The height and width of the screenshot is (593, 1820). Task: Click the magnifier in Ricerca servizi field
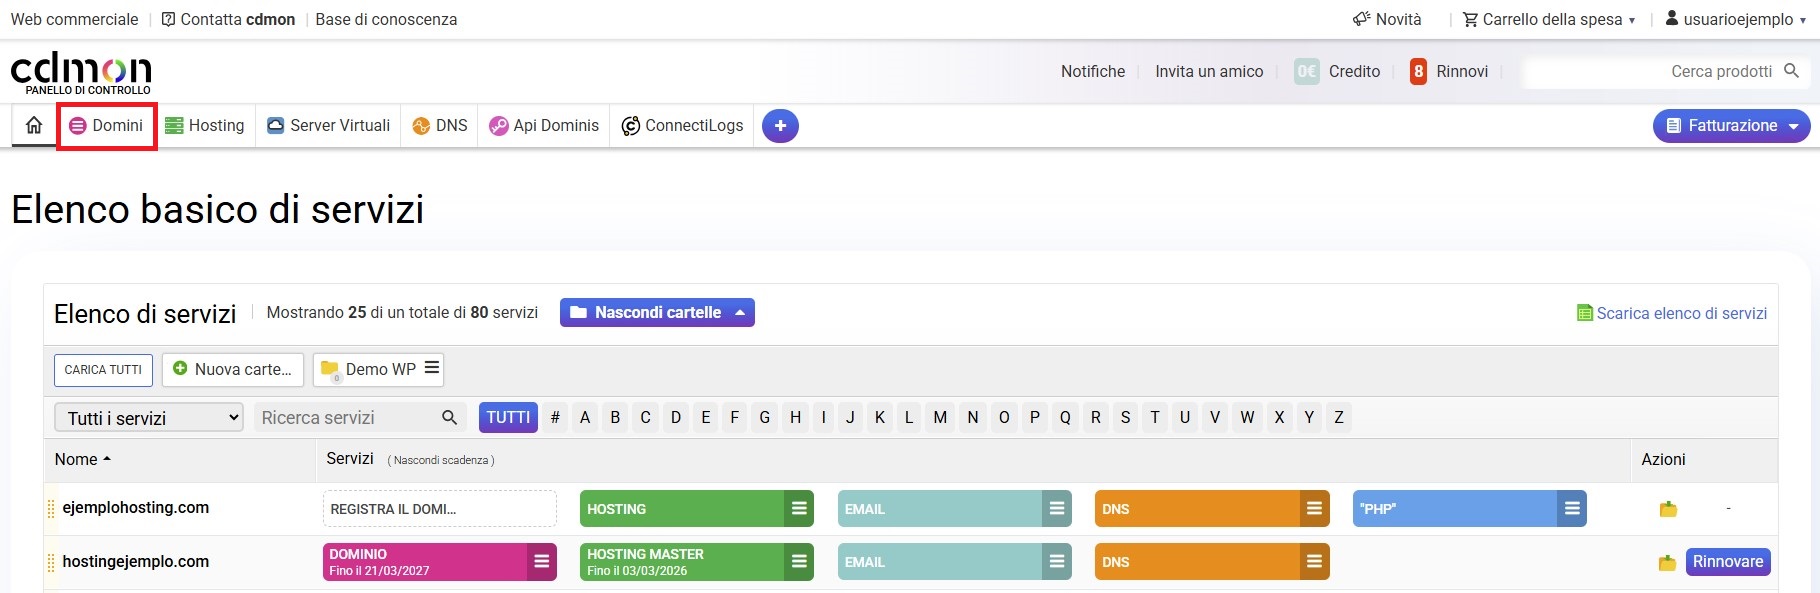tap(449, 418)
